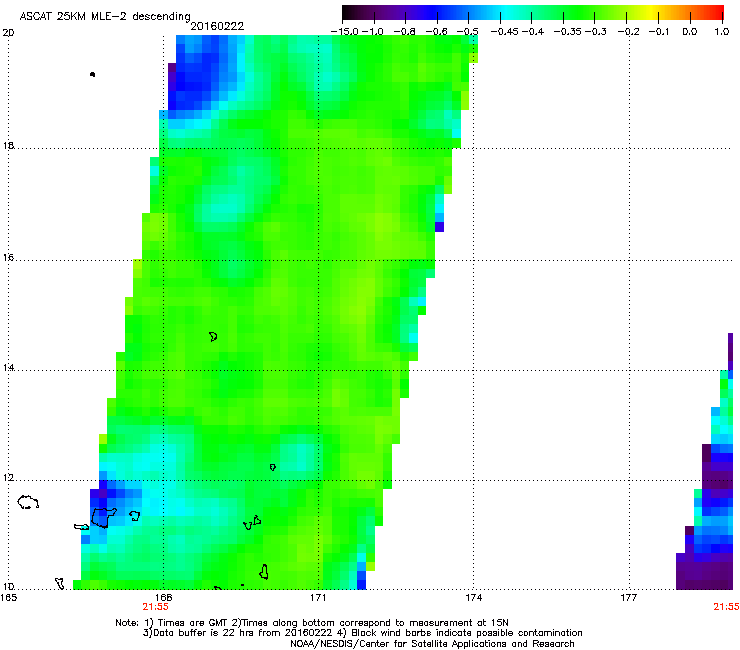
Task: Click the latitude axis label "16"
Action: [8, 258]
